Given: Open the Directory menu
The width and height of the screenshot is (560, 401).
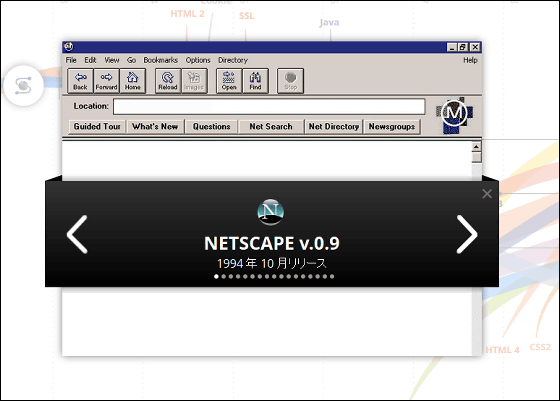Looking at the screenshot, I should [233, 60].
